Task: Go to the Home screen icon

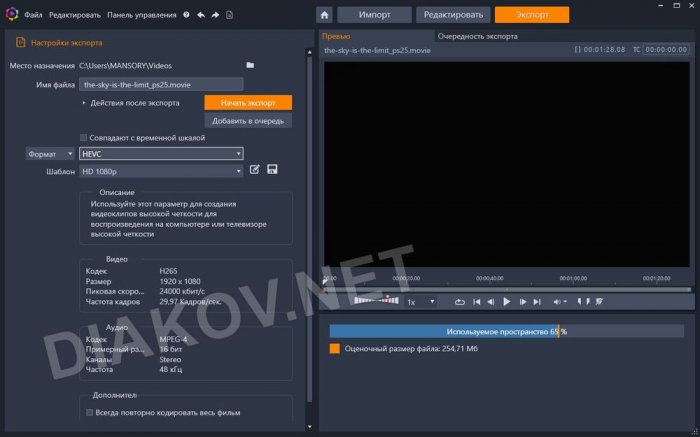Action: (x=324, y=15)
